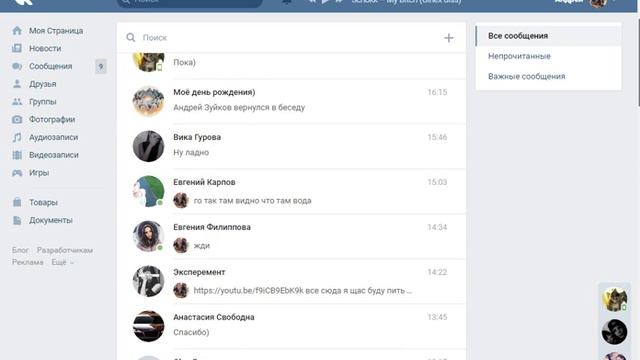Click the Группы people icon
This screenshot has width=640, height=360.
[17, 102]
